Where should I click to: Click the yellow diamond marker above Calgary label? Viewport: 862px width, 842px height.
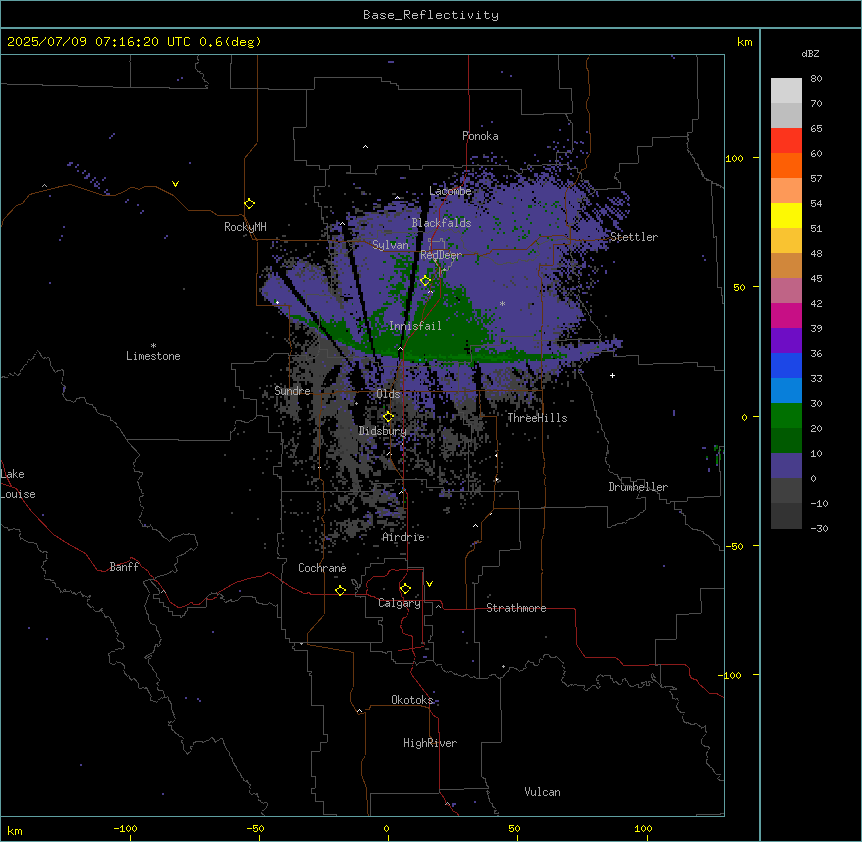click(x=405, y=589)
